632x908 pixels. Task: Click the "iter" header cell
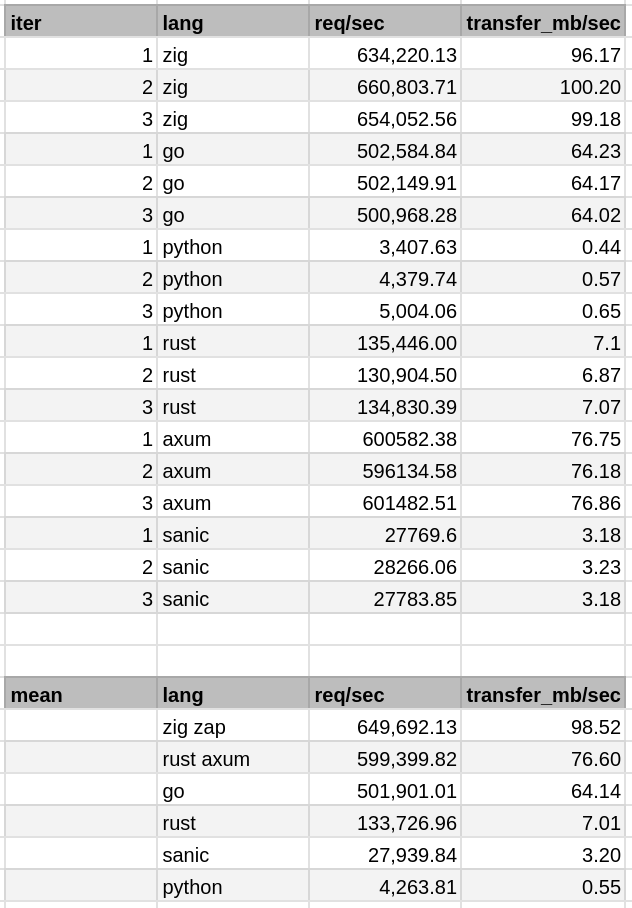click(x=80, y=23)
